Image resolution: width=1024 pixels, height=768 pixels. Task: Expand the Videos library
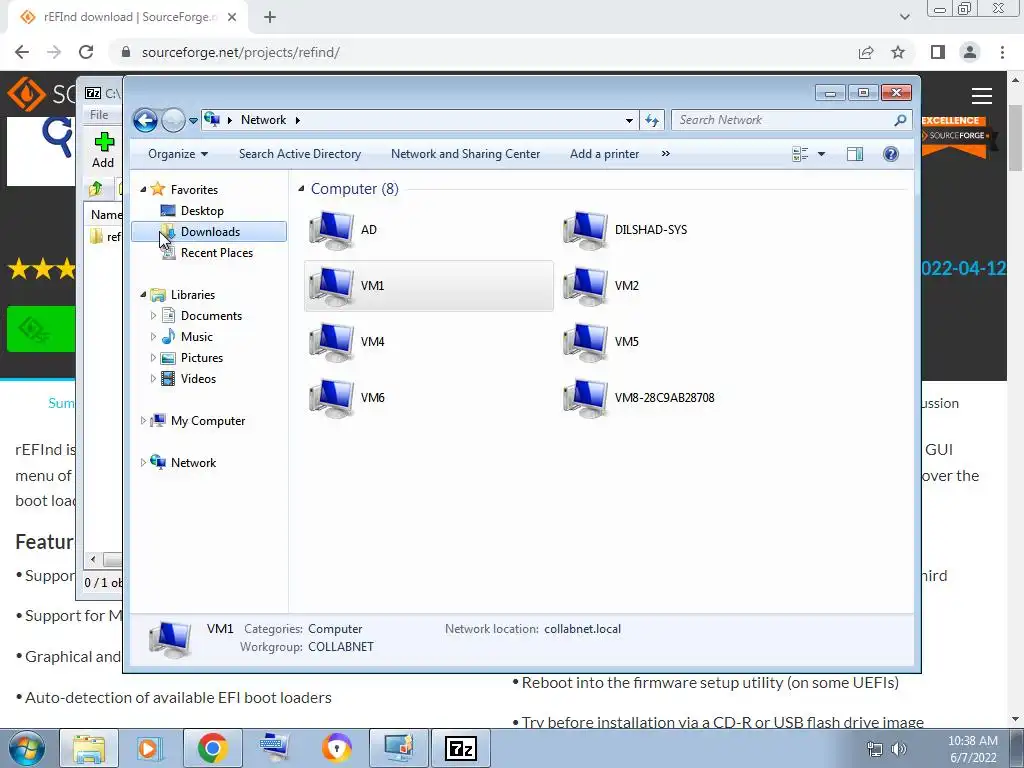[153, 379]
